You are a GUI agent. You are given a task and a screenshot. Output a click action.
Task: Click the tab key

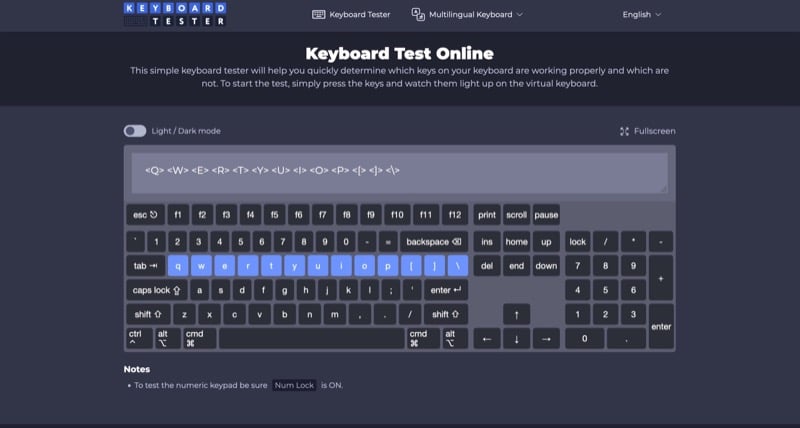(x=146, y=266)
